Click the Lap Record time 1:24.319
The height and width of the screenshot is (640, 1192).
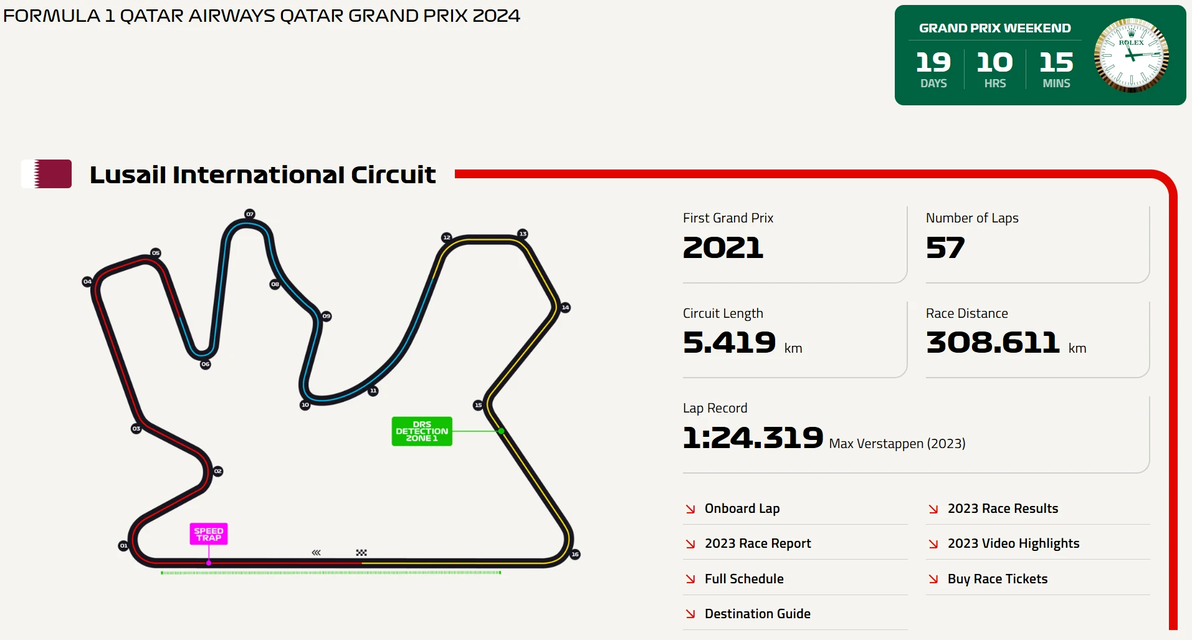(752, 438)
